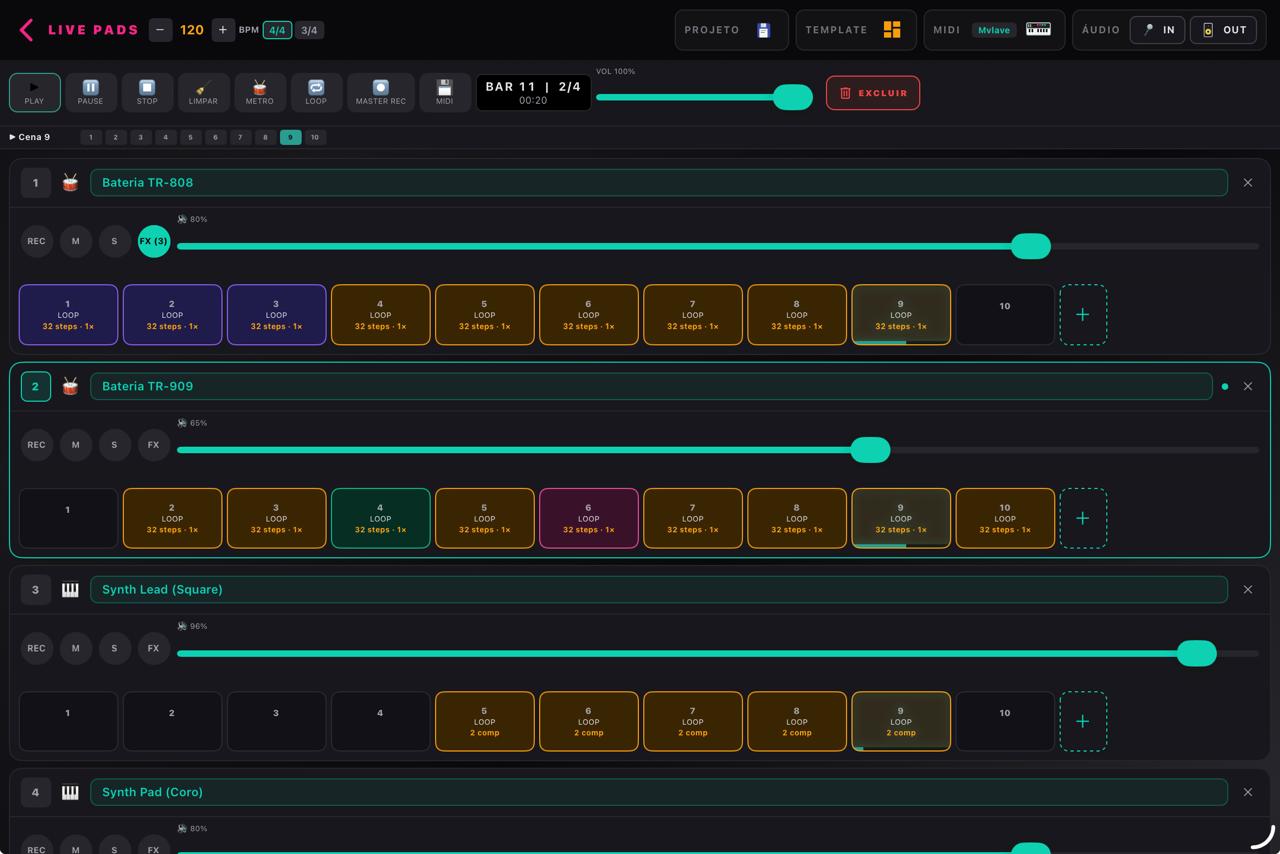Add a new pad to Synth Lead track
1280x854 pixels.
pos(1083,721)
